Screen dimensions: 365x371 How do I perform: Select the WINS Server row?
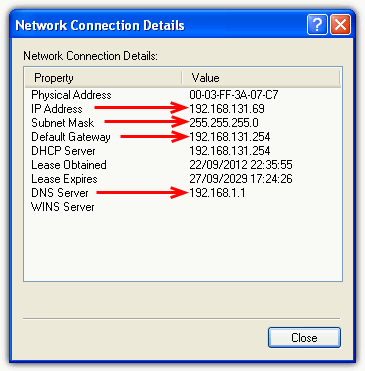pyautogui.click(x=183, y=207)
